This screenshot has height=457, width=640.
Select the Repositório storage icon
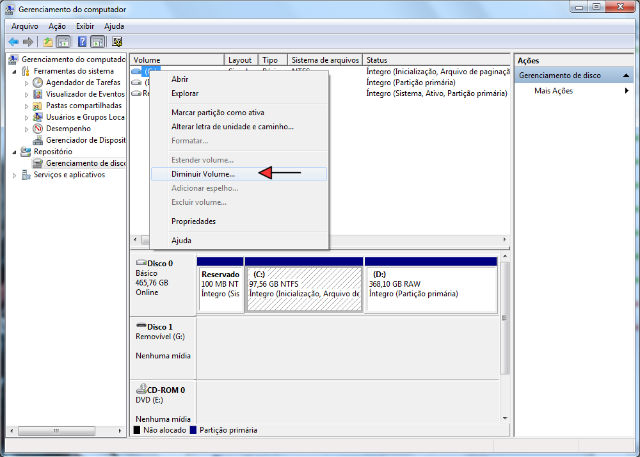tap(26, 152)
